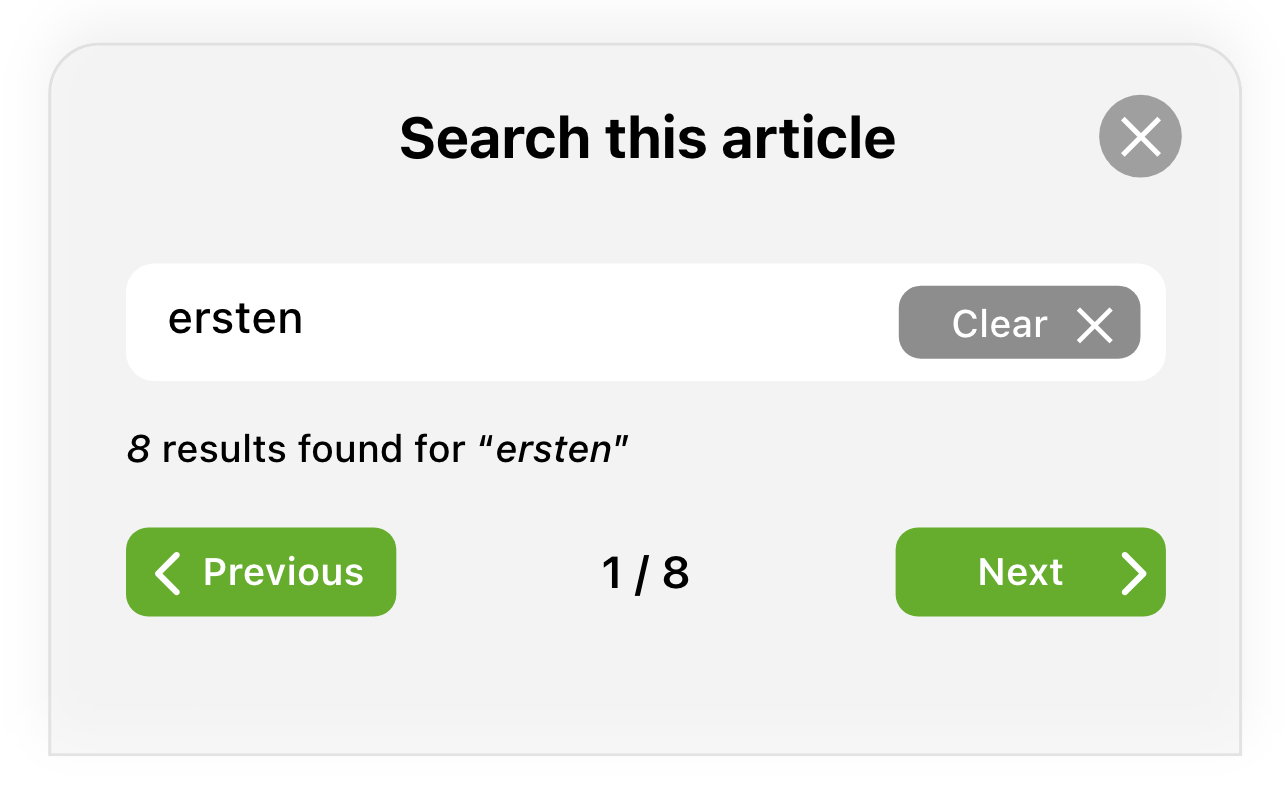Go to the next search result
Screen dimensions: 1288x804
[1030, 572]
